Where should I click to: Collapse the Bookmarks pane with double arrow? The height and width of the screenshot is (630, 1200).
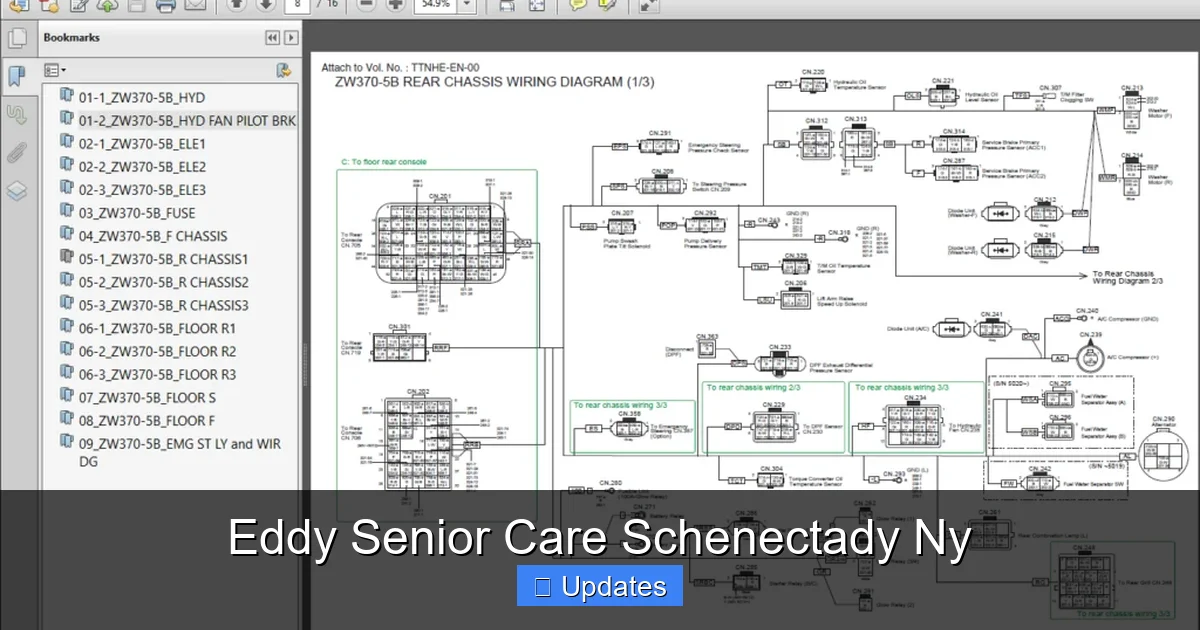pyautogui.click(x=272, y=38)
